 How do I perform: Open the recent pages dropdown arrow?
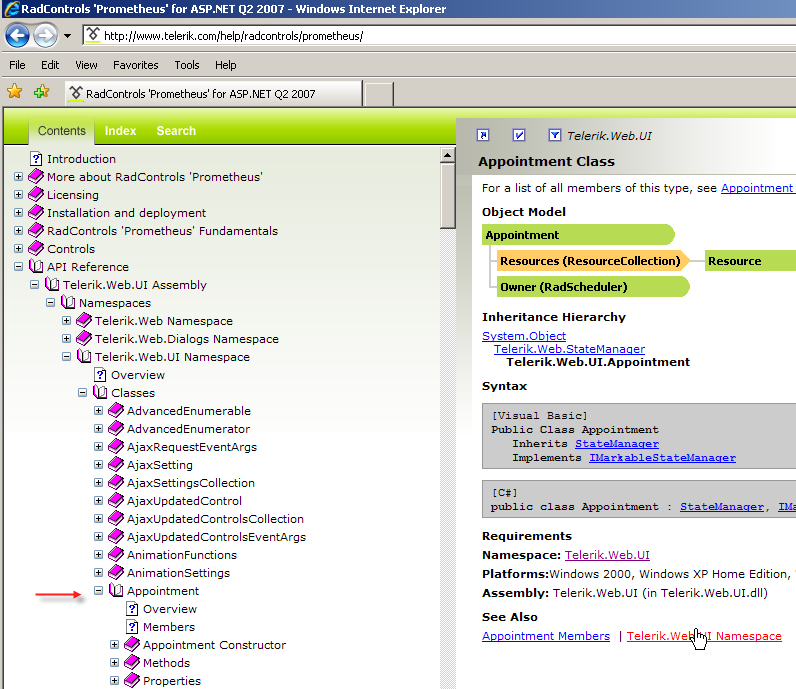point(67,36)
